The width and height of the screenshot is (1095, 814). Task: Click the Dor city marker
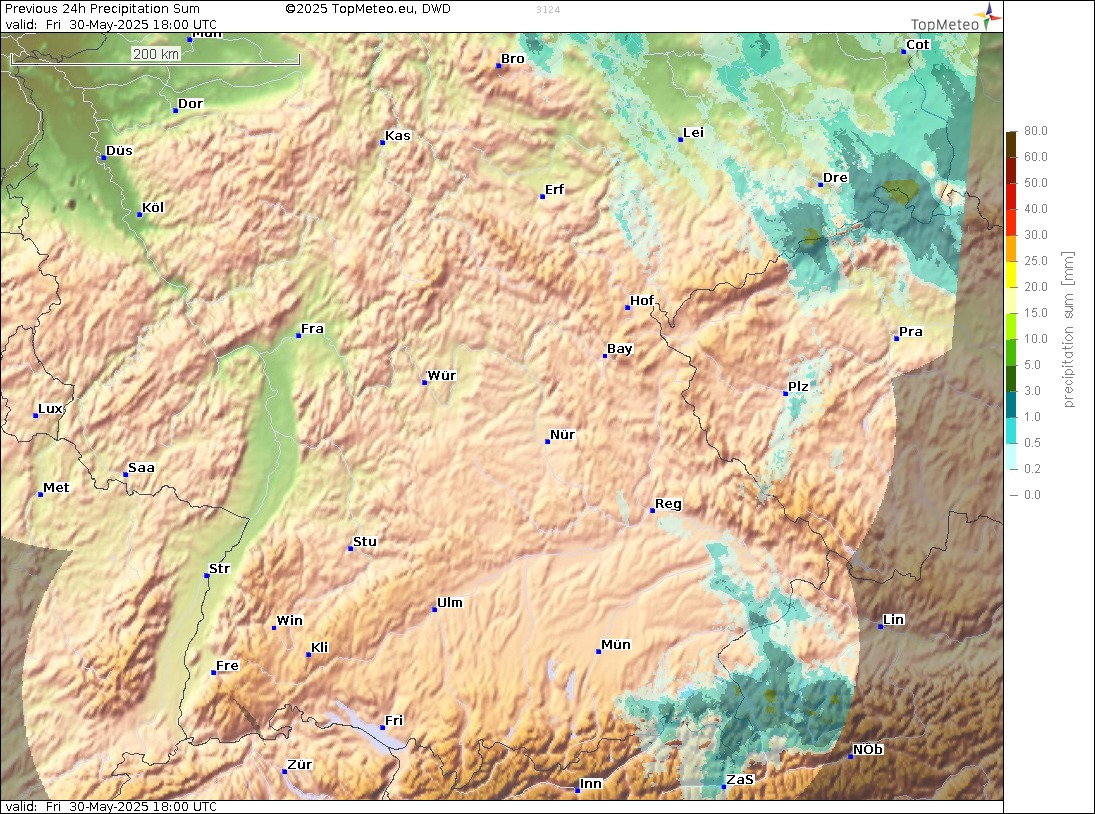tap(175, 110)
